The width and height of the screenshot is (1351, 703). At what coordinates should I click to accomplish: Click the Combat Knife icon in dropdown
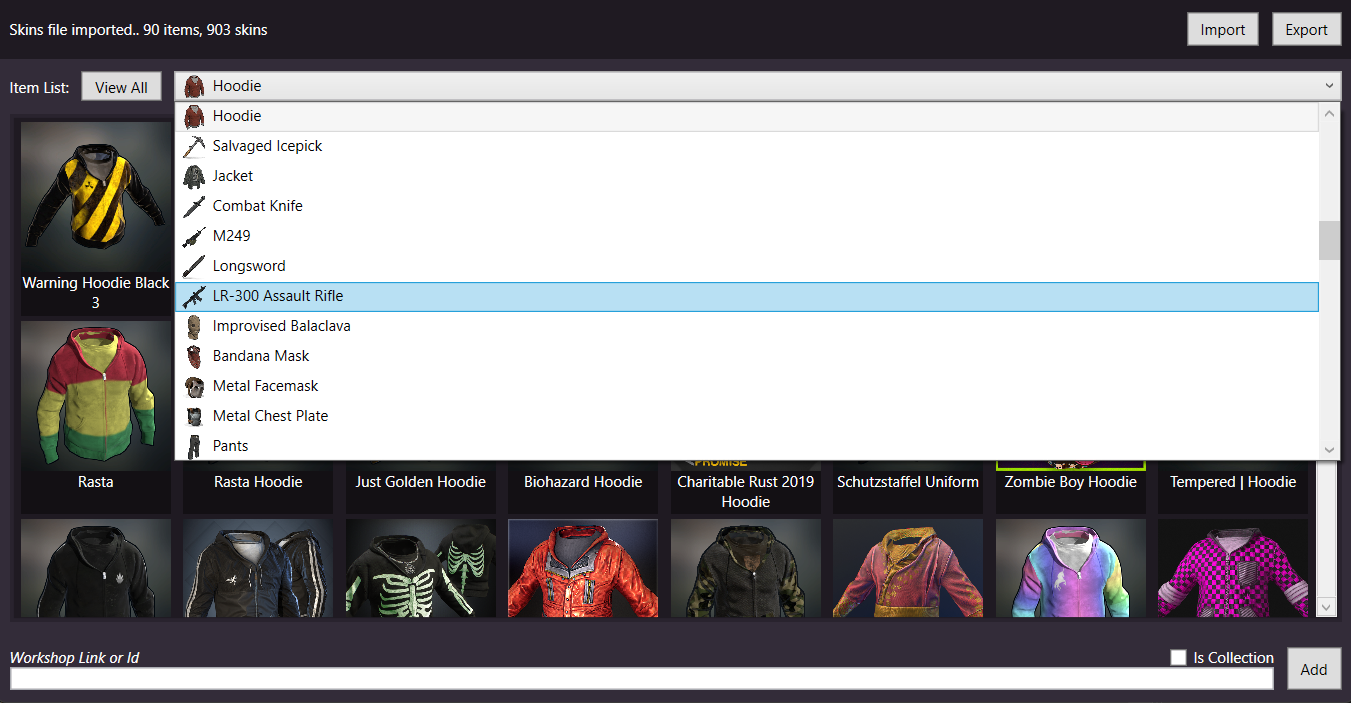(x=194, y=206)
